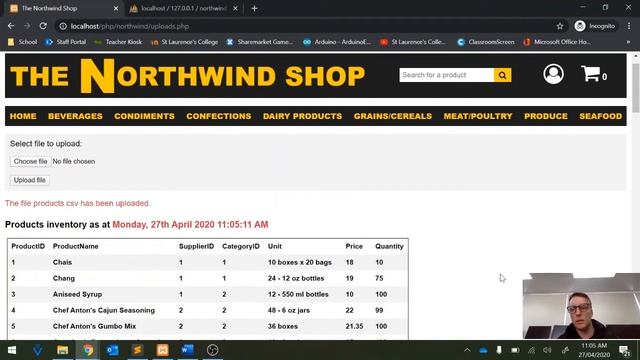Click the OneDrive cloud tray icon
Image resolution: width=640 pixels, height=360 pixels.
pyautogui.click(x=483, y=350)
